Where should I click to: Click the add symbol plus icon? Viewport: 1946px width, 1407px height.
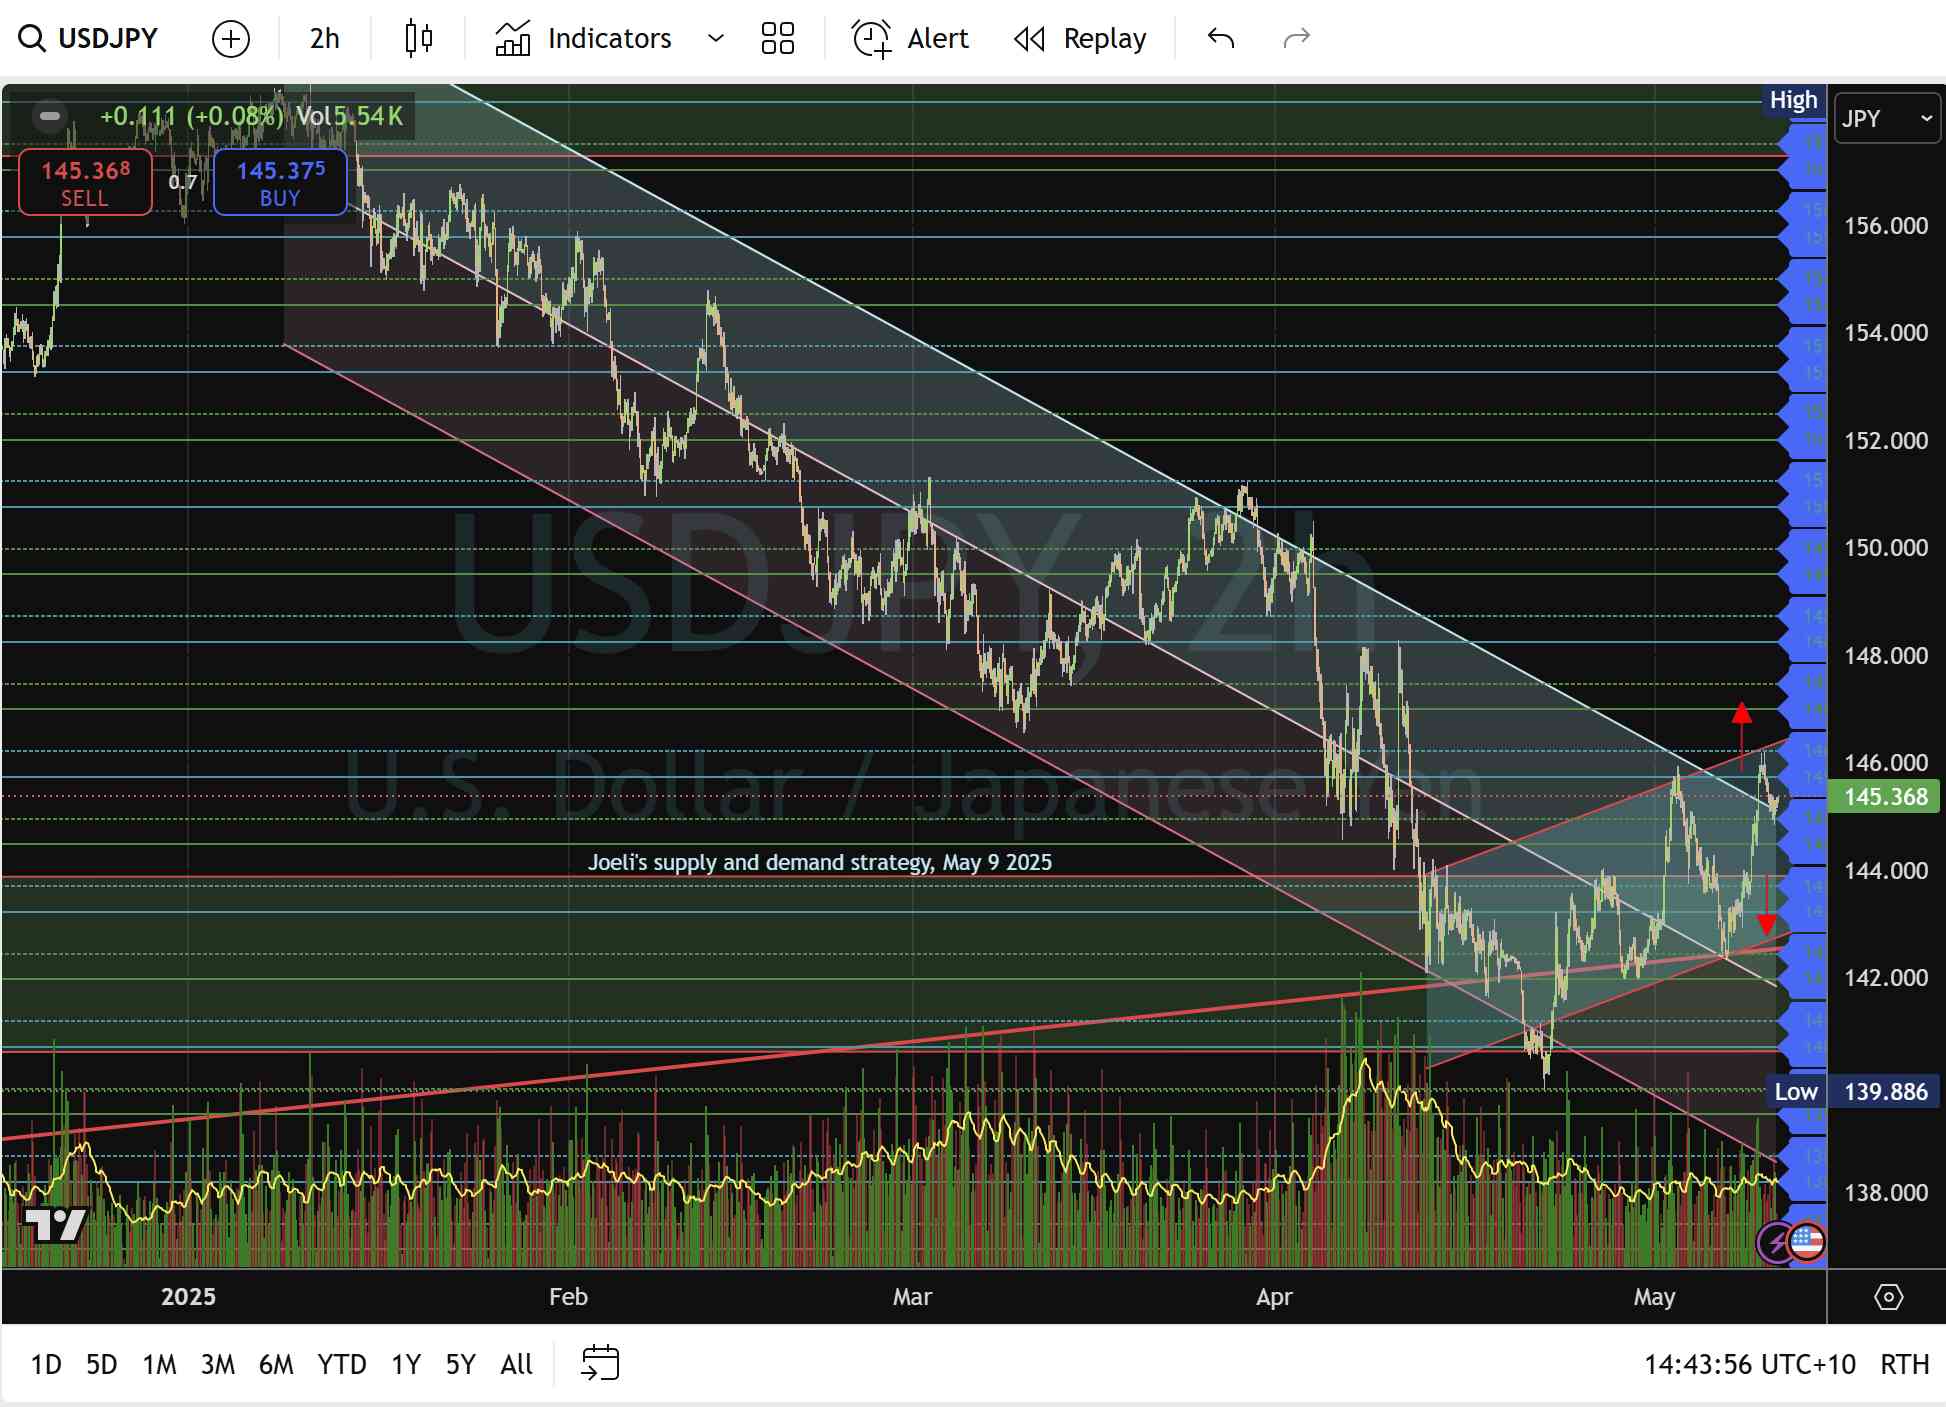point(231,39)
